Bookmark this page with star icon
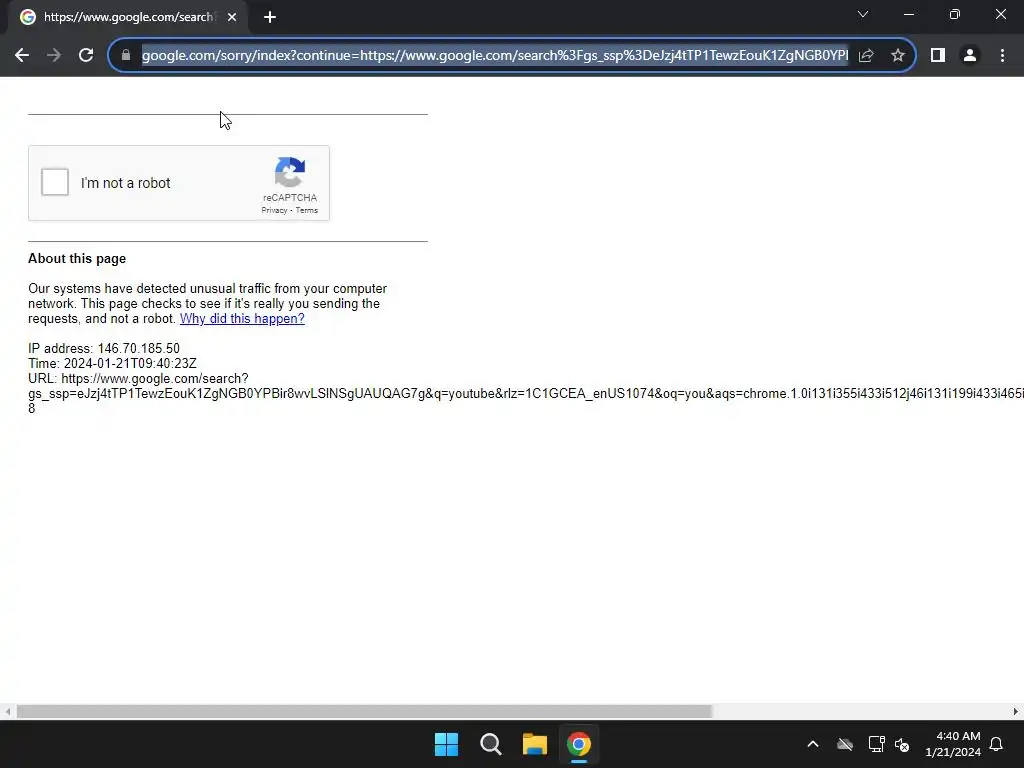Viewport: 1024px width, 768px height. pos(898,56)
